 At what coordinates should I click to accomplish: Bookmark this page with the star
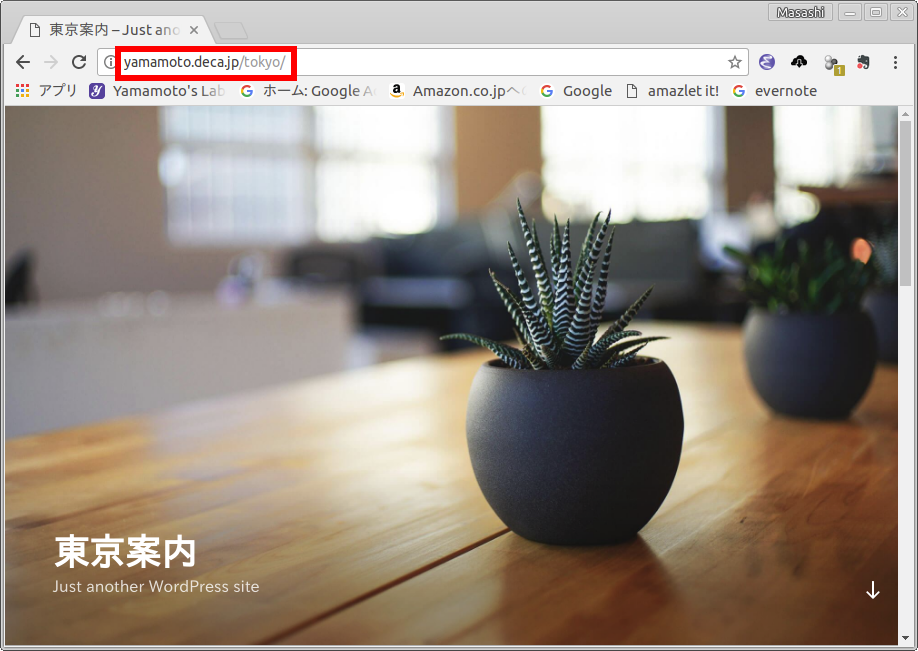click(x=735, y=62)
